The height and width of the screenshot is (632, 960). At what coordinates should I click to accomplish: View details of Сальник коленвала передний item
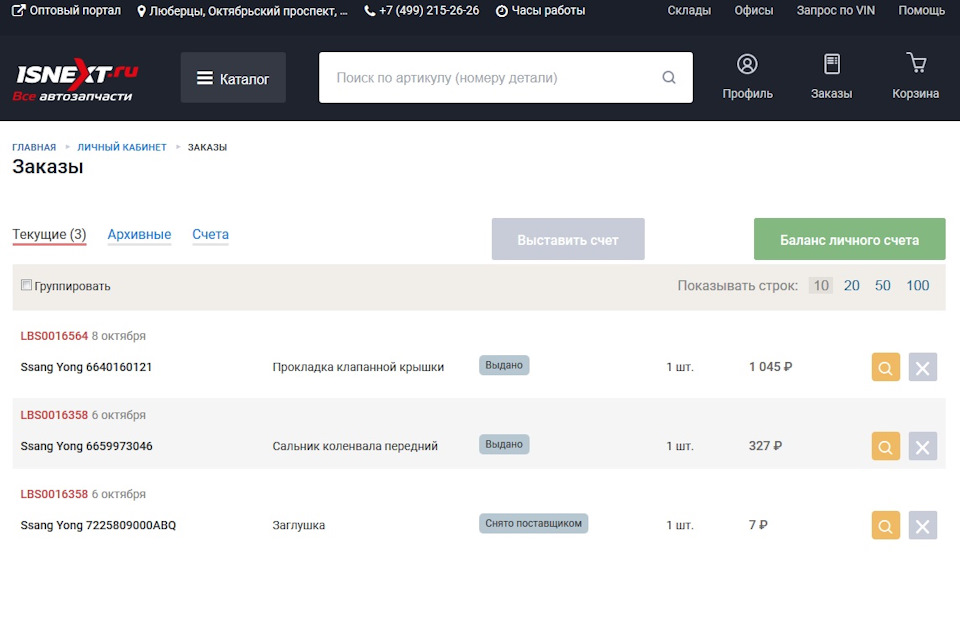(885, 446)
